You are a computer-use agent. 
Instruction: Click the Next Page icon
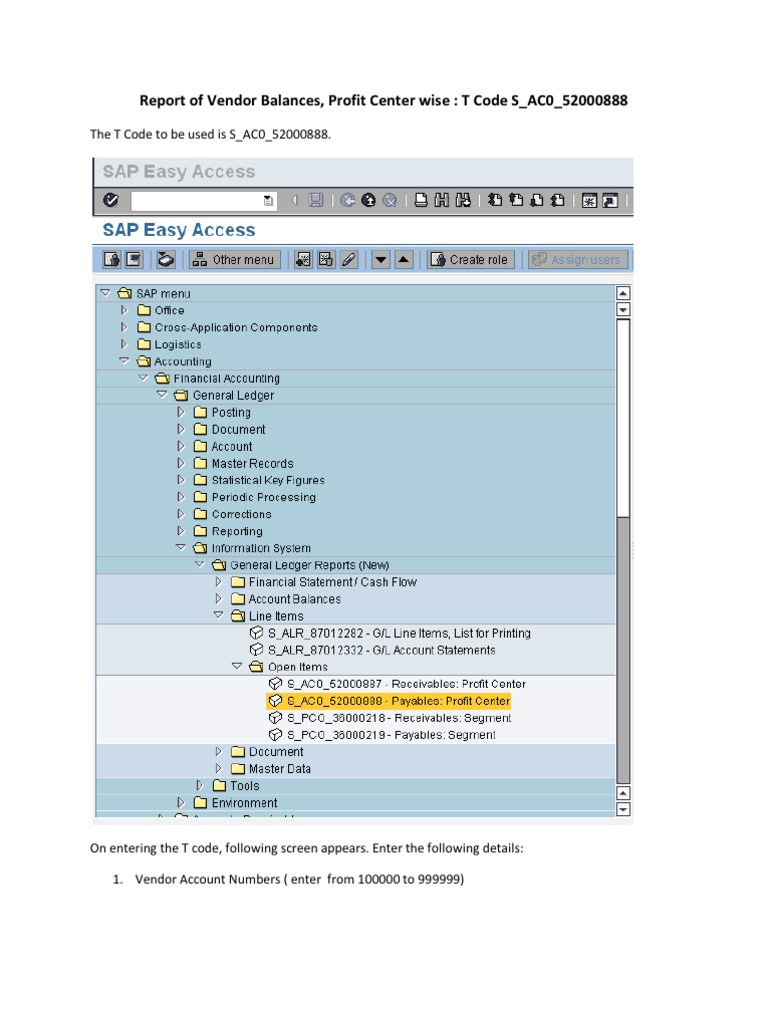coord(537,200)
